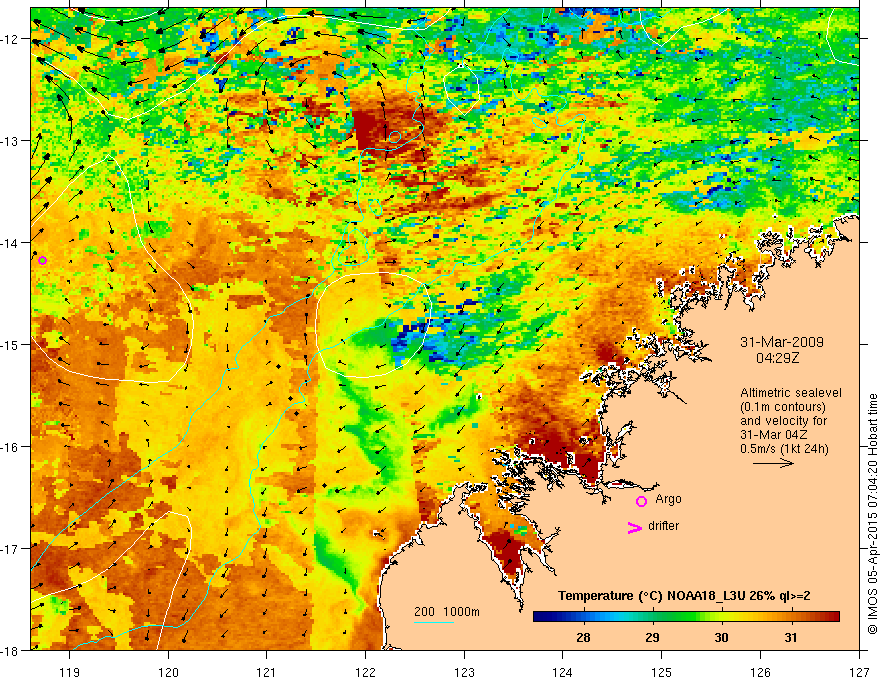The height and width of the screenshot is (680, 880).
Task: Click the longitude axis label '123'
Action: coord(464,672)
